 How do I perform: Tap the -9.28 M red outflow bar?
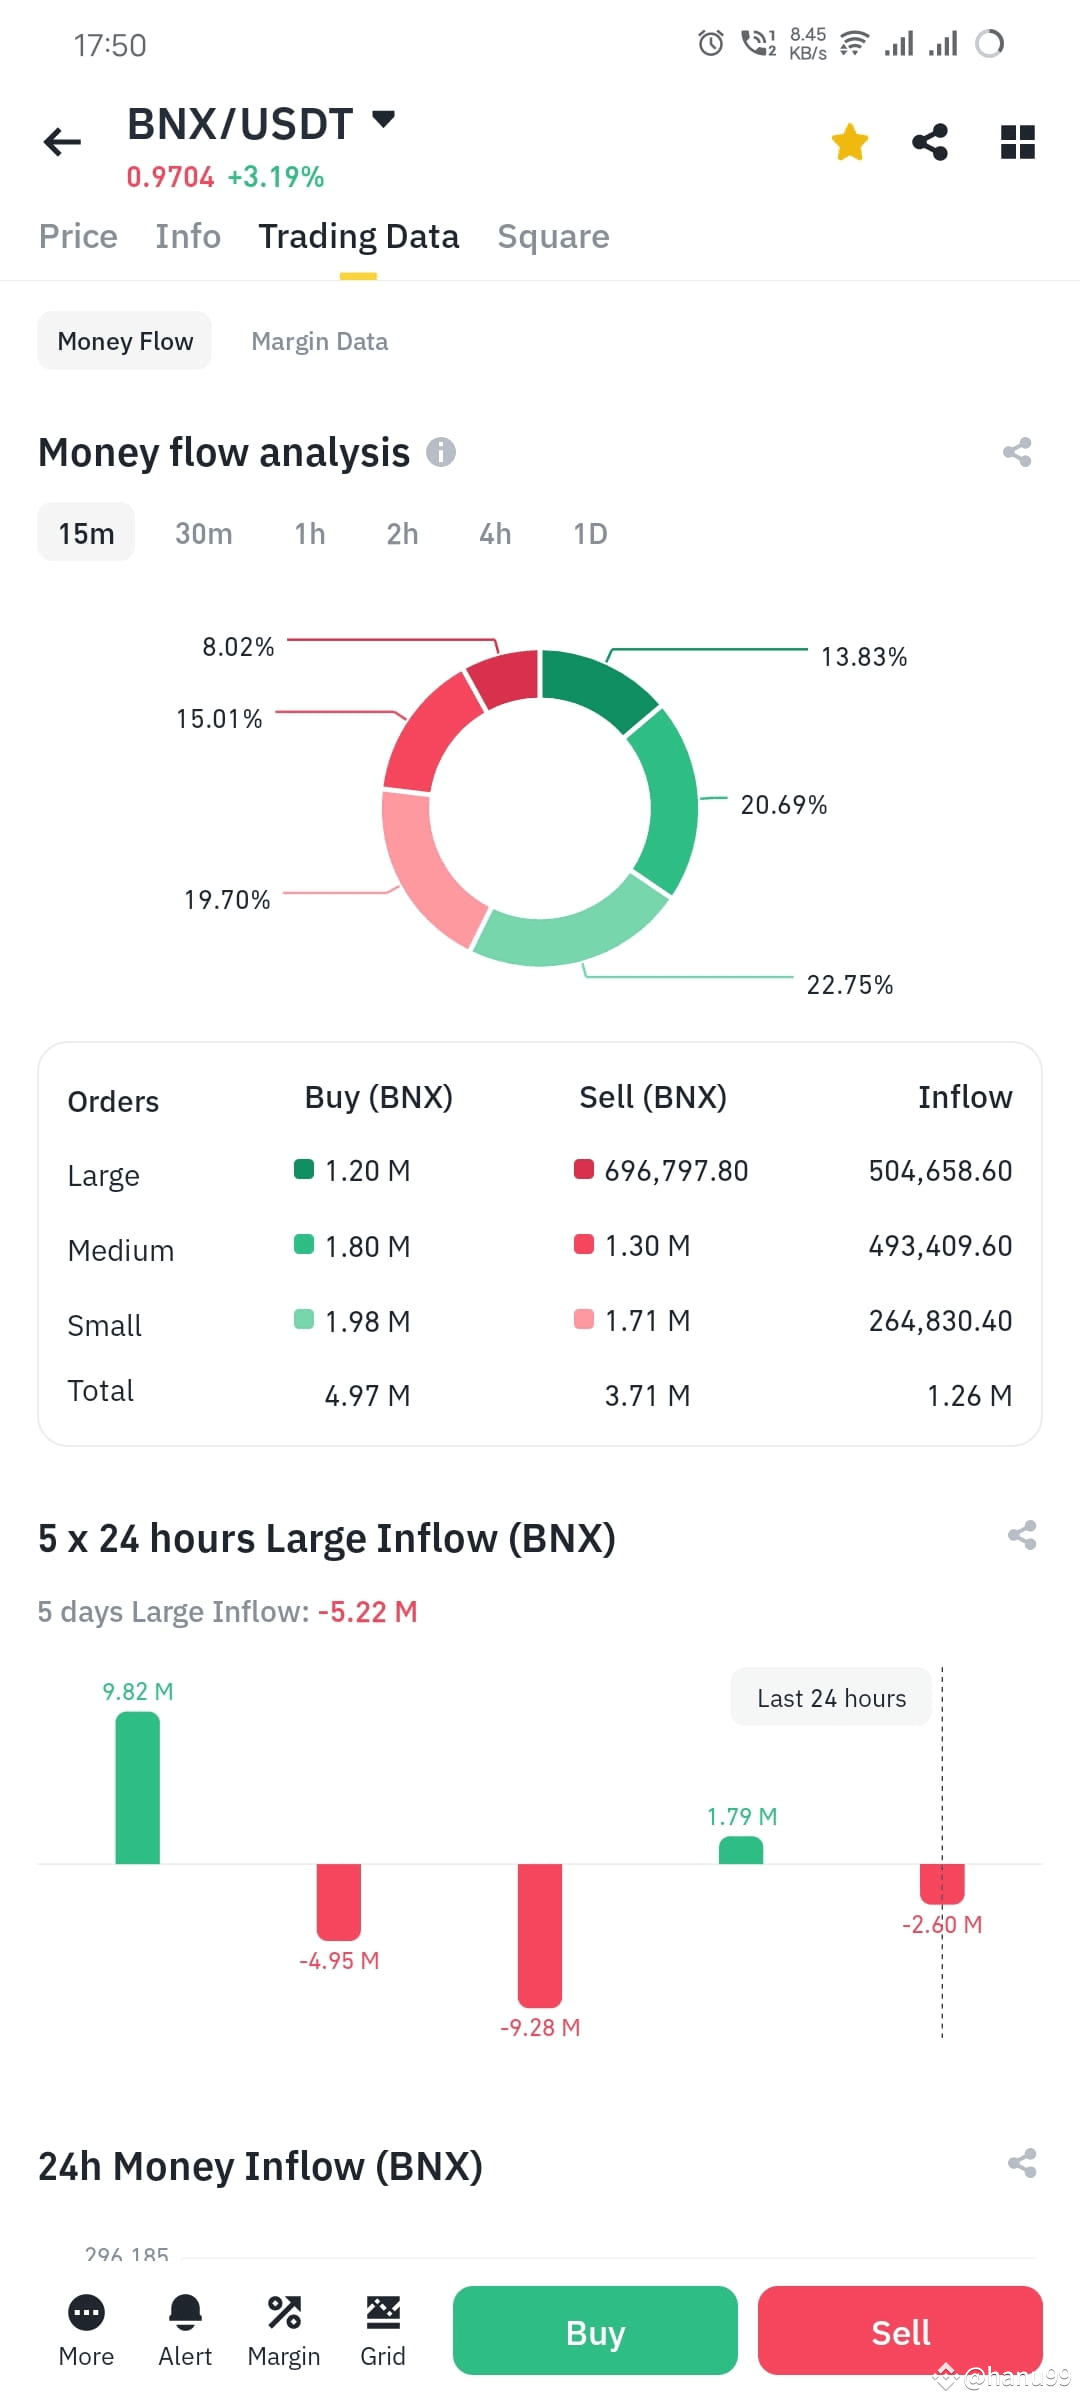tap(540, 1936)
